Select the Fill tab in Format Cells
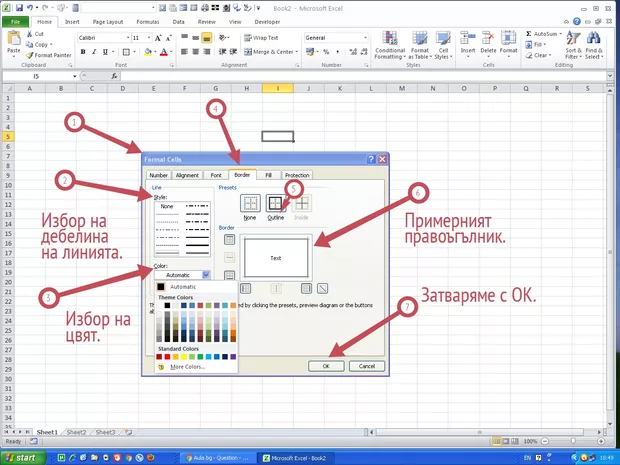This screenshot has width=620, height=465. pos(268,175)
